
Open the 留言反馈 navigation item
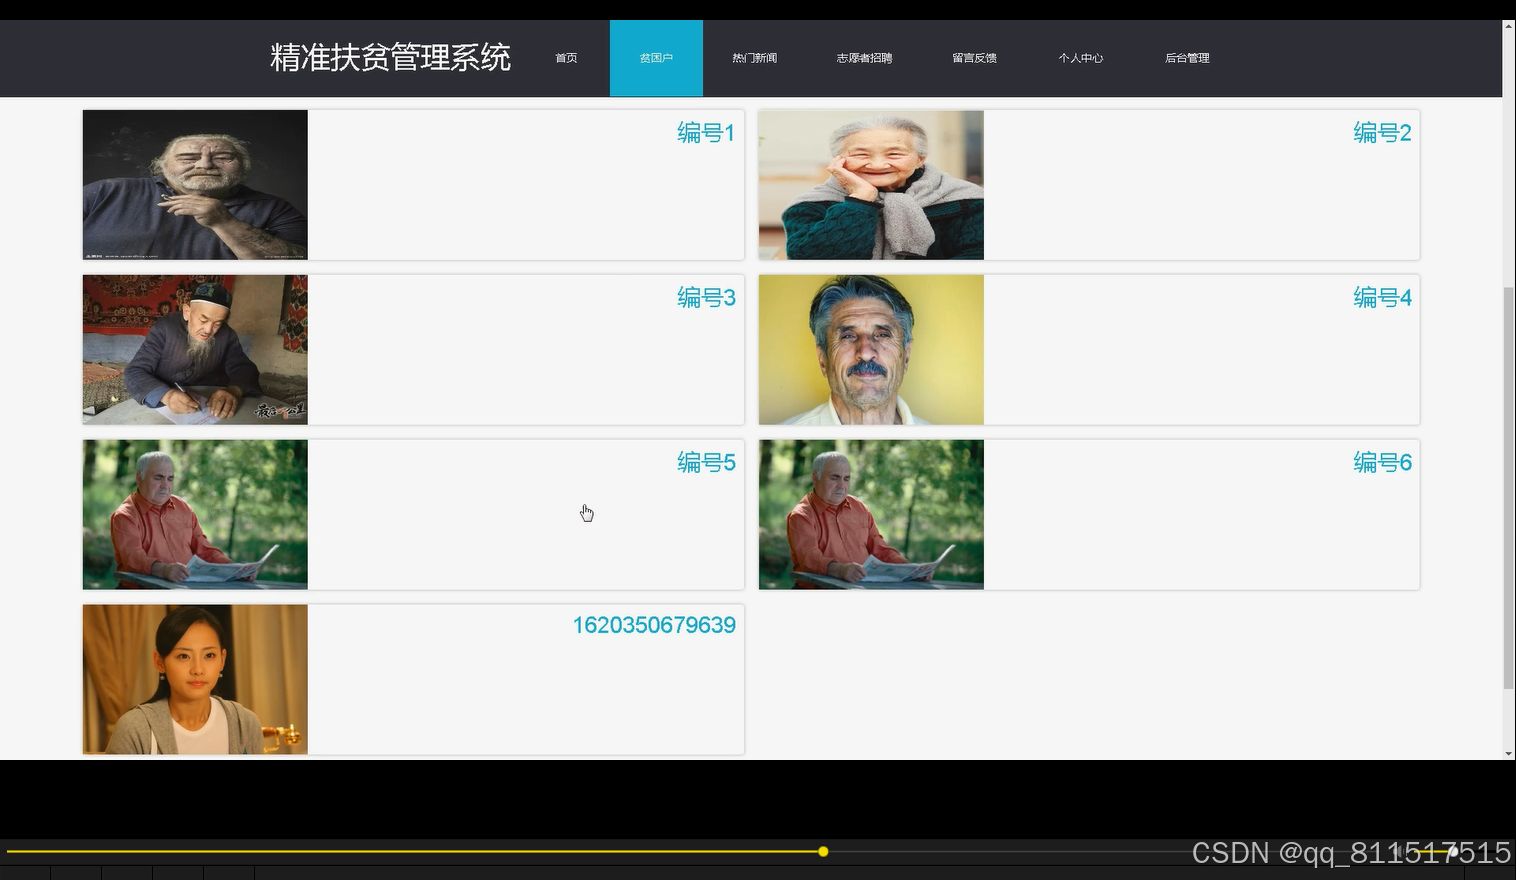tap(974, 57)
